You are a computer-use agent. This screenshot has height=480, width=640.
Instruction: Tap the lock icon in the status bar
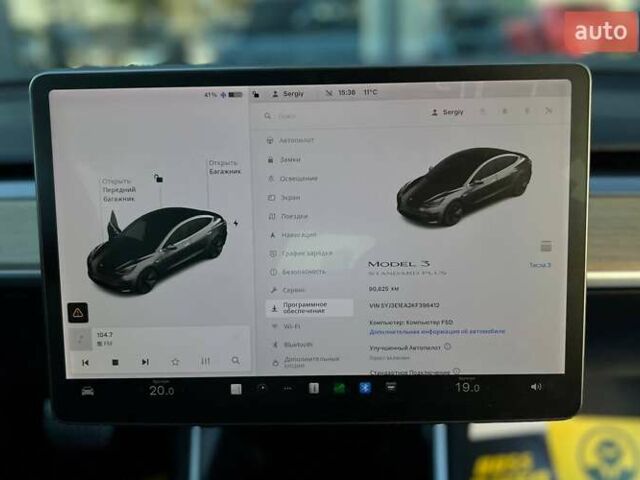(256, 94)
